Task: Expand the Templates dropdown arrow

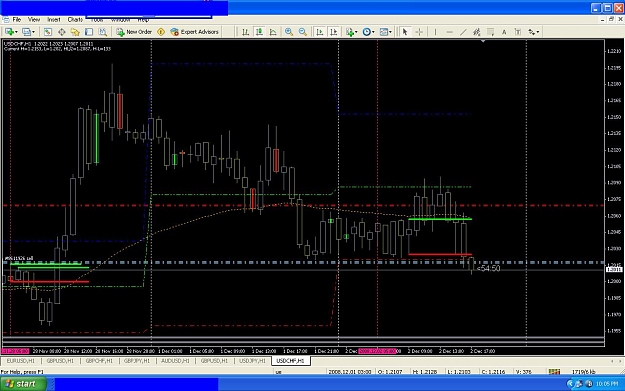Action: [x=390, y=32]
